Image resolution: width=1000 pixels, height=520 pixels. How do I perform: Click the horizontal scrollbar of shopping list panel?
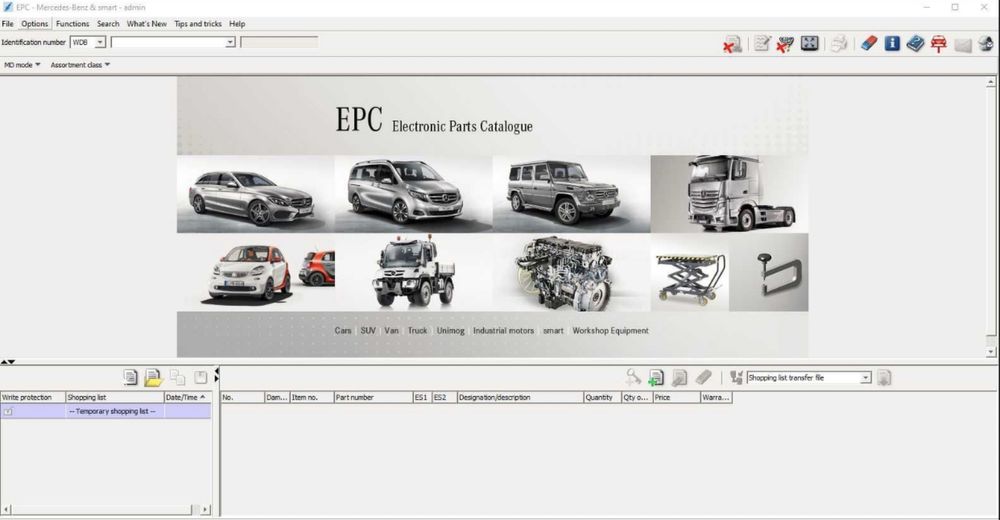point(102,509)
